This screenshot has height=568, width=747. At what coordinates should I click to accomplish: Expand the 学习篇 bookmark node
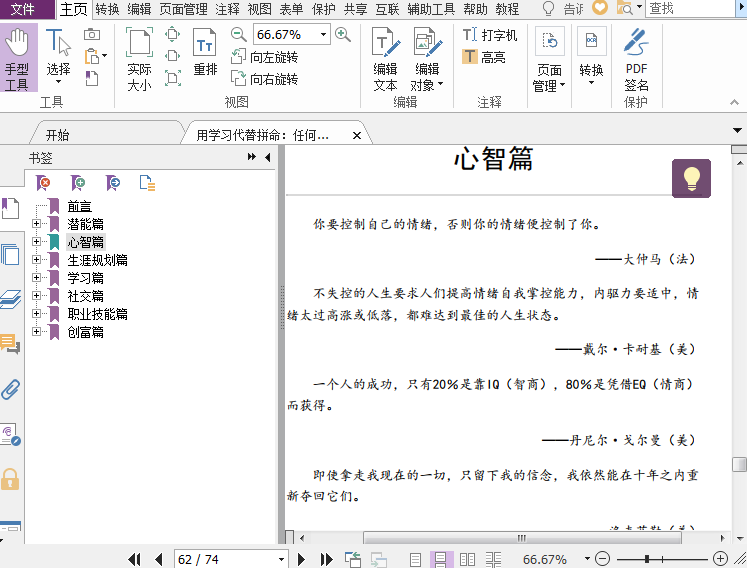click(x=36, y=277)
